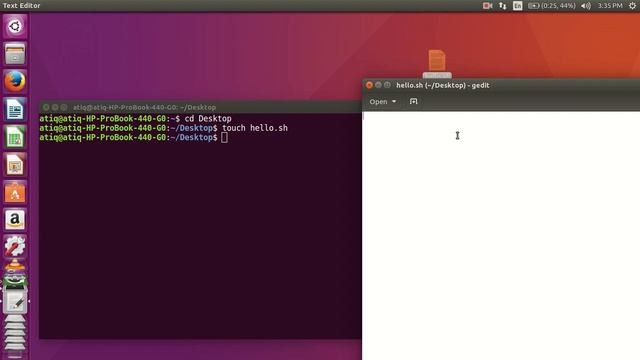Open the network indicator menu
Screen dimensions: 640x360
click(502, 6)
